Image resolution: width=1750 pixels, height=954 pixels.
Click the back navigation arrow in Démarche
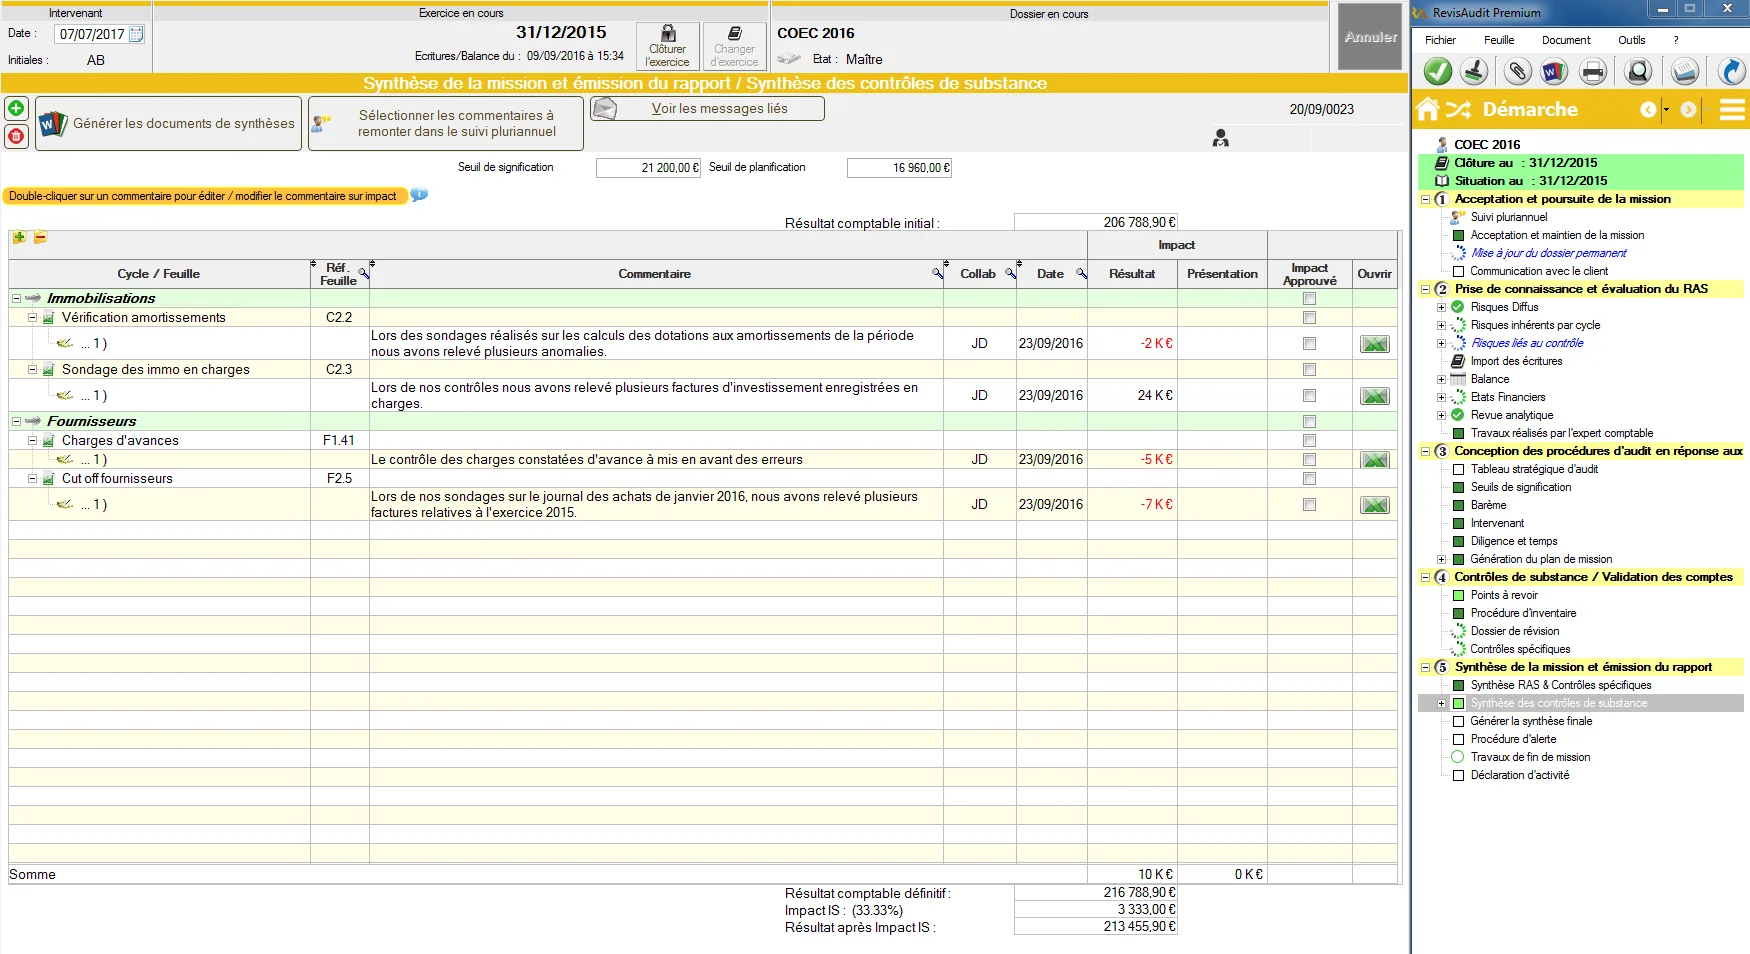pyautogui.click(x=1648, y=109)
